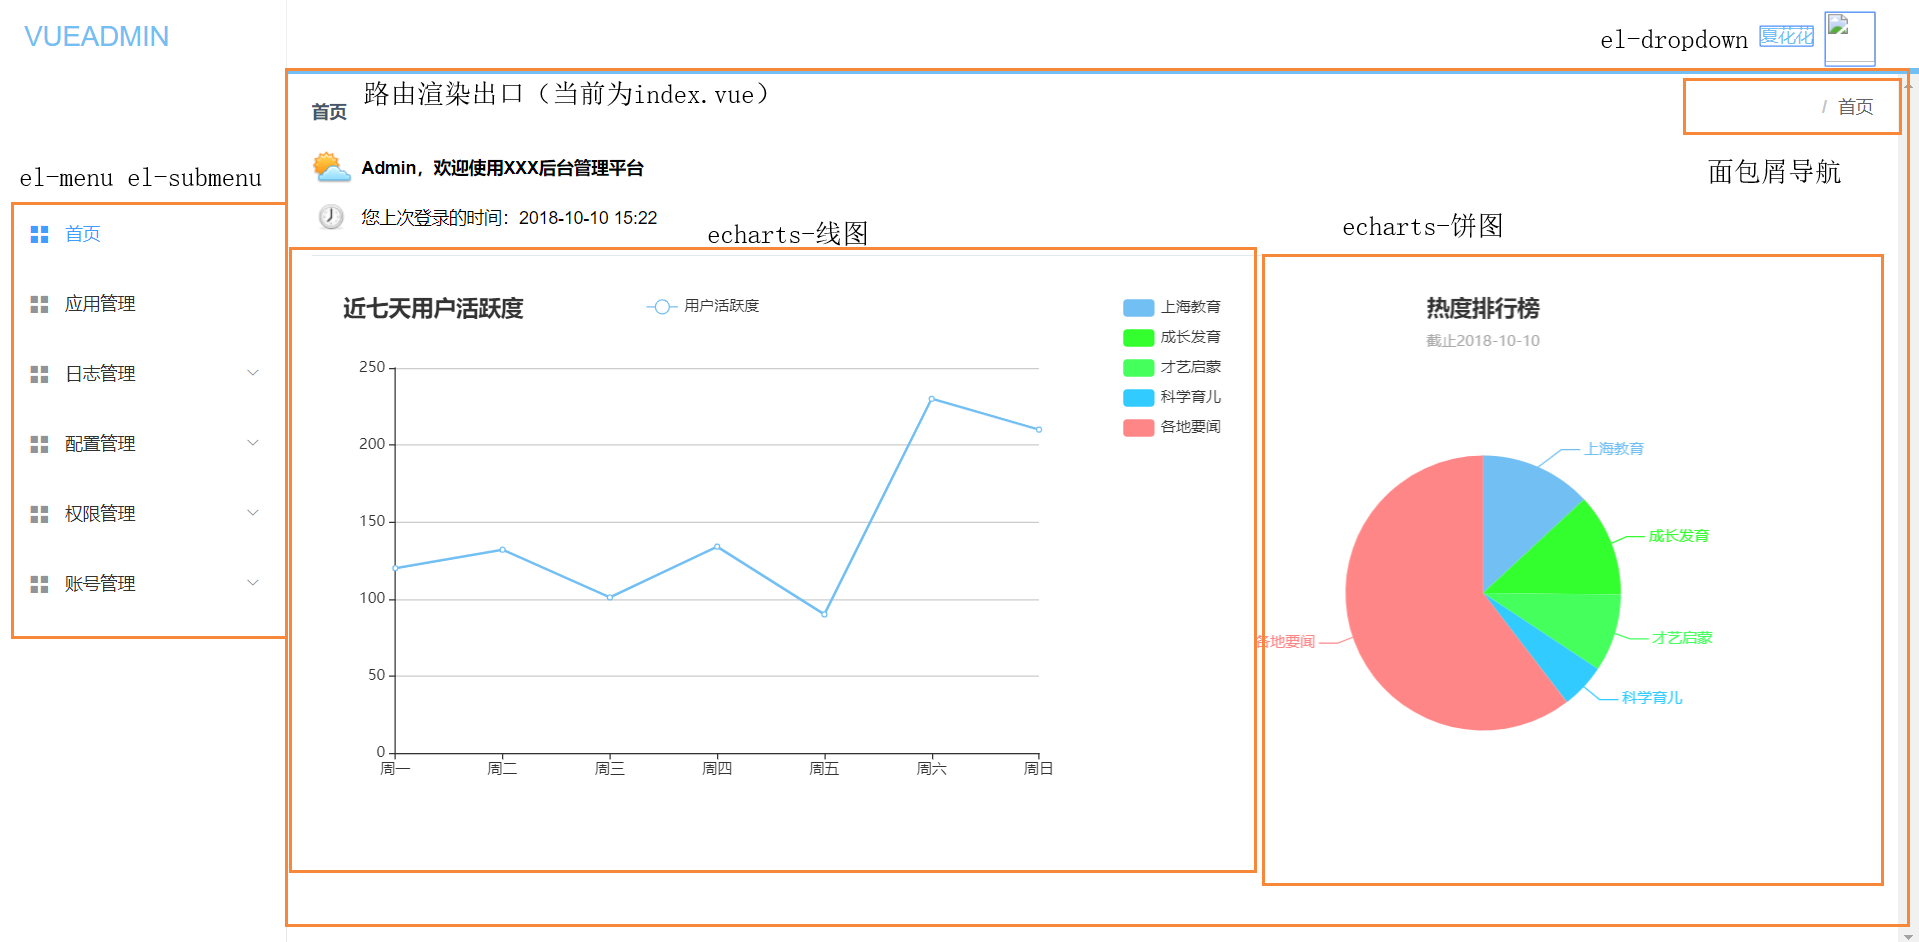Viewport: 1919px width, 942px height.
Task: Click the grid icon beside 权限管理
Action: [x=39, y=514]
